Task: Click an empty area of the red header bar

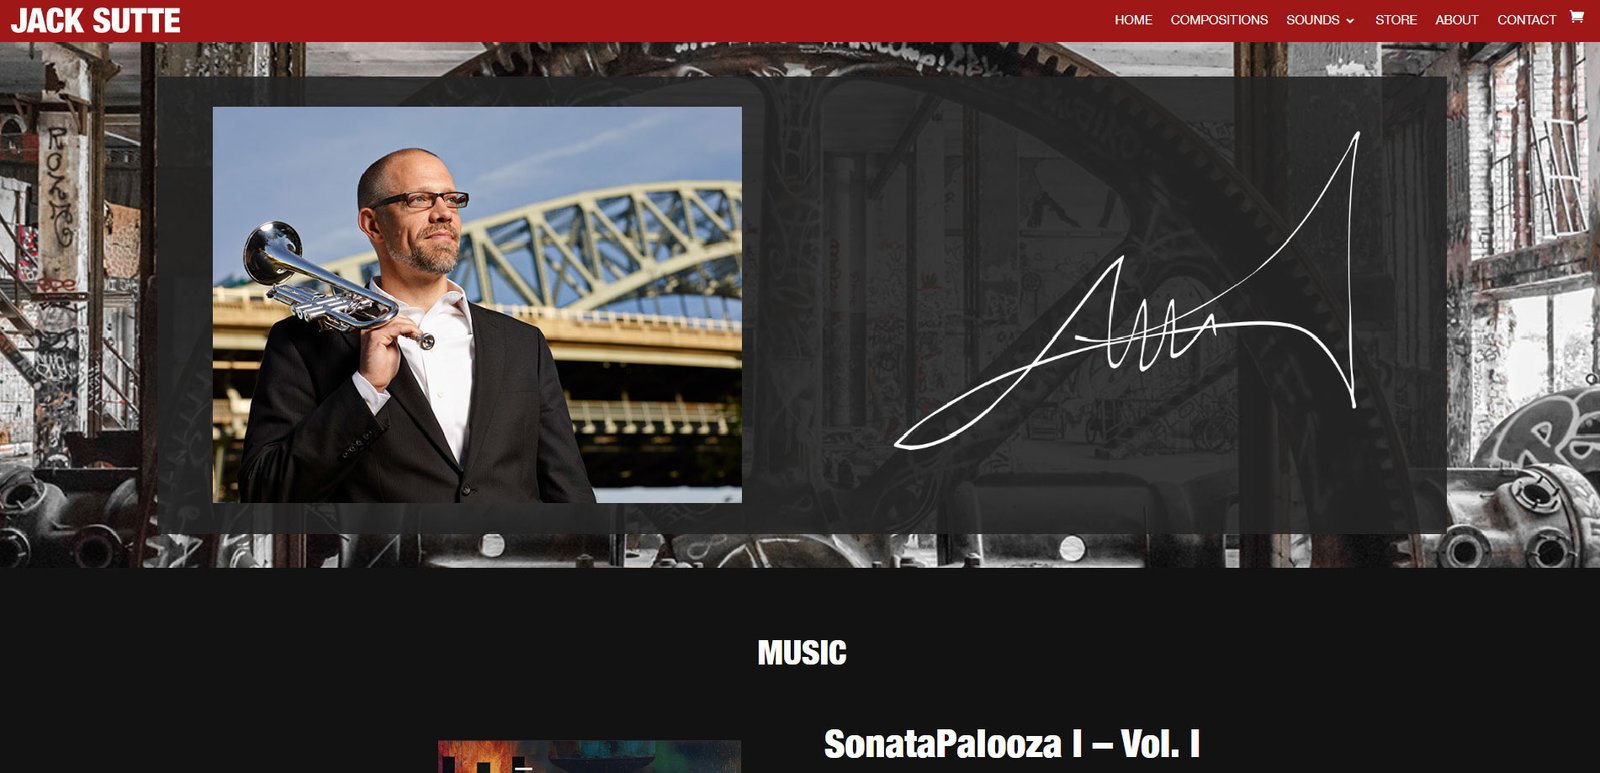Action: tap(640, 20)
